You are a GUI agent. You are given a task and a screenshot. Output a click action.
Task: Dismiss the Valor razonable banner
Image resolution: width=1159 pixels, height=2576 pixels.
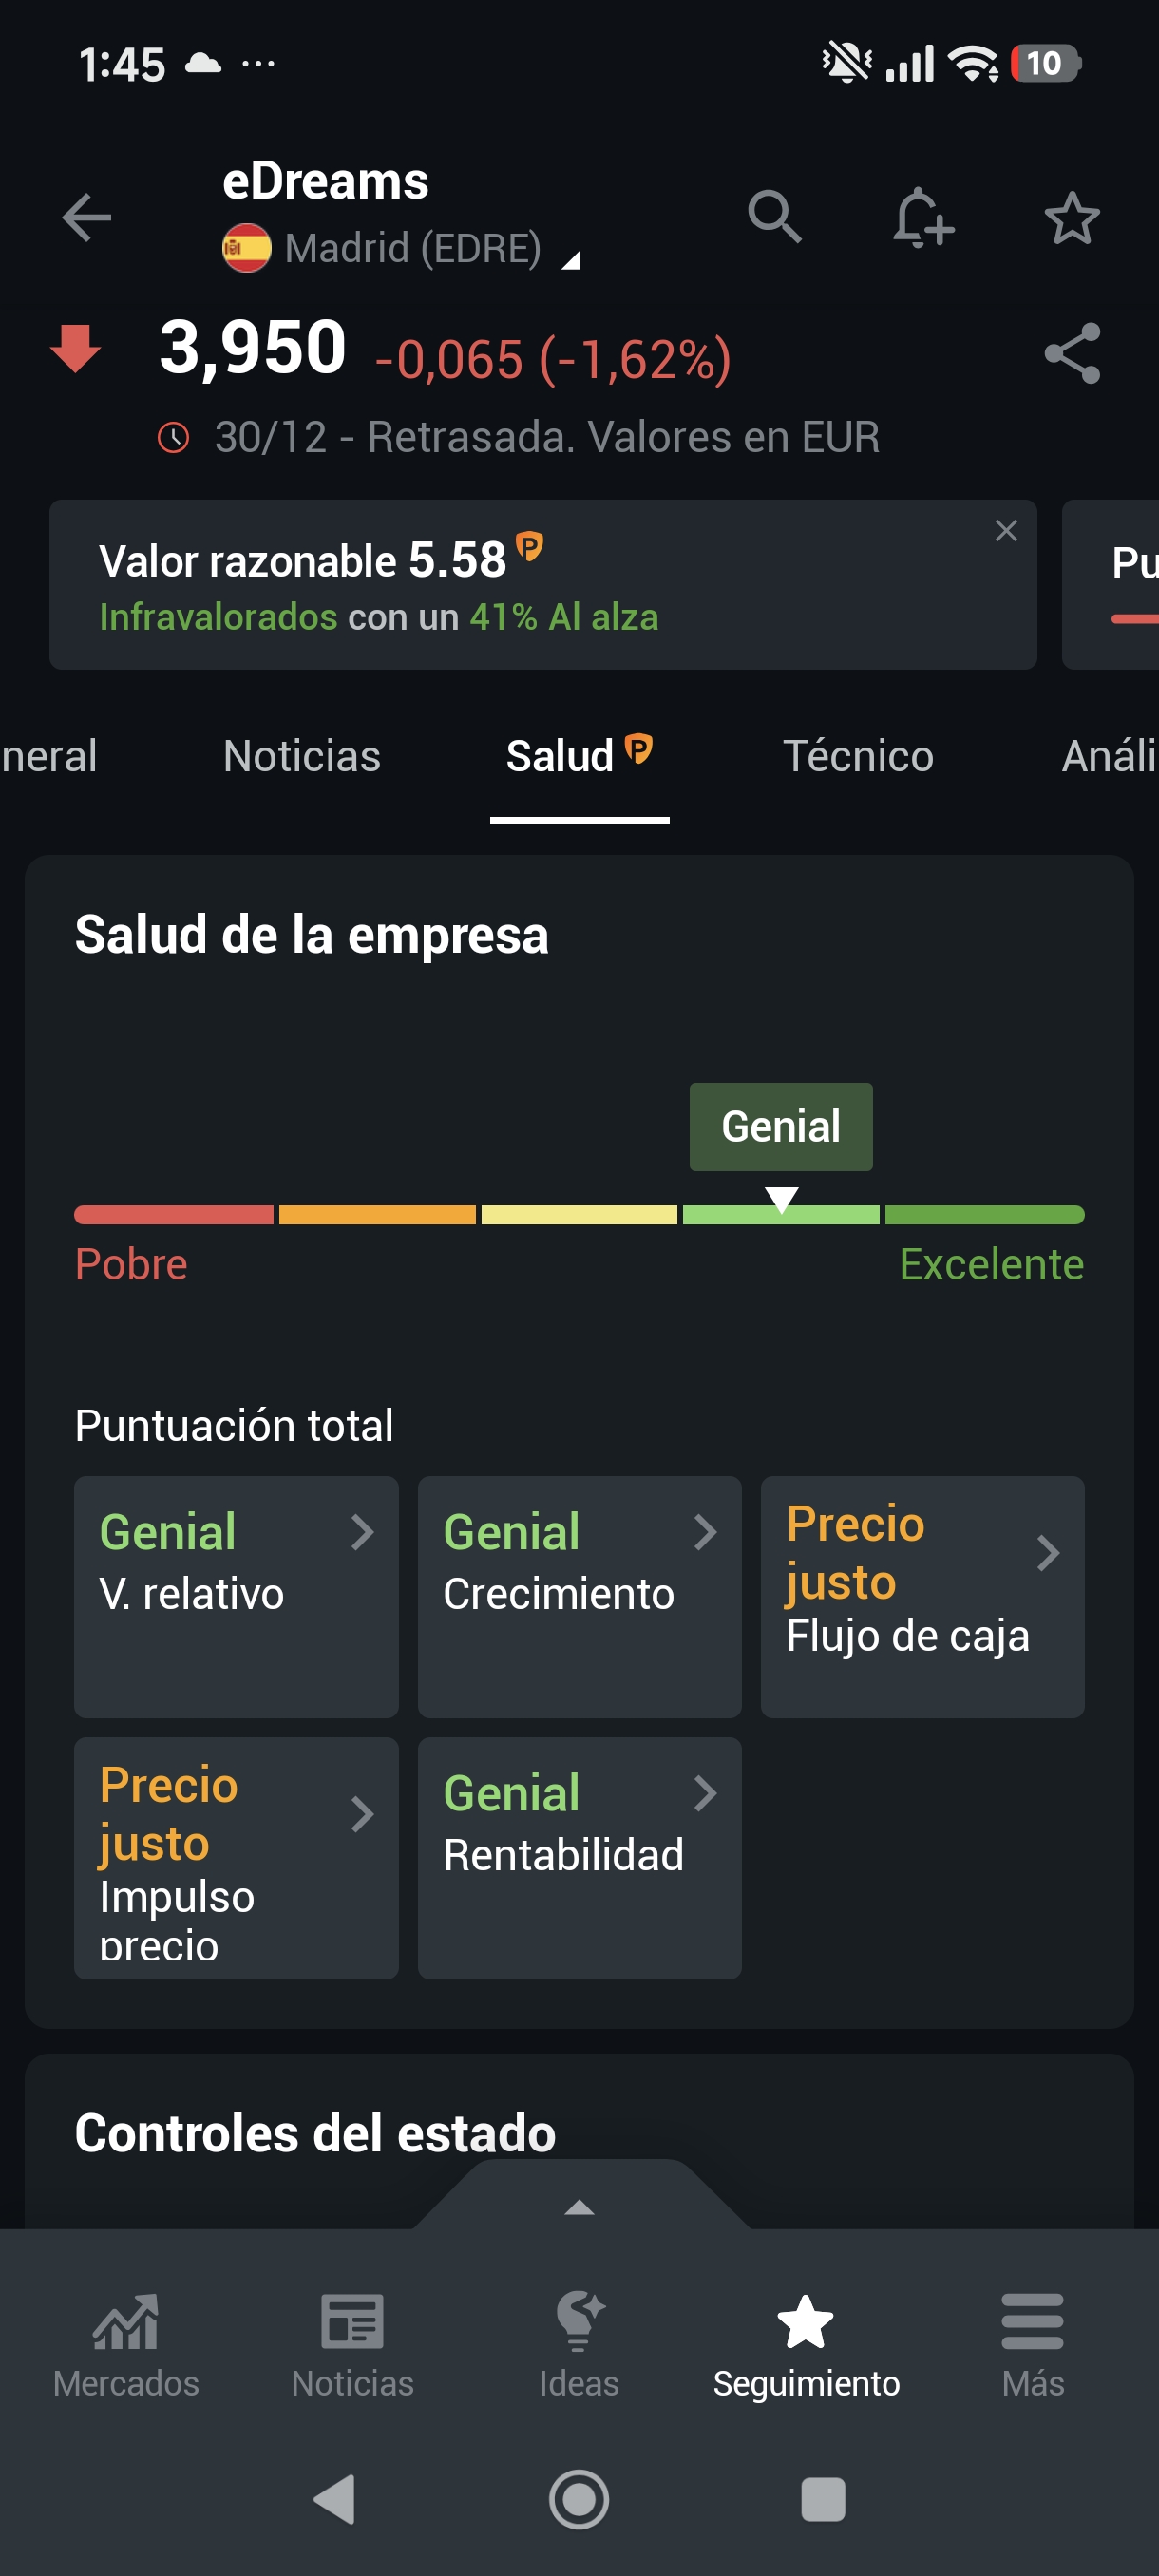(1006, 531)
